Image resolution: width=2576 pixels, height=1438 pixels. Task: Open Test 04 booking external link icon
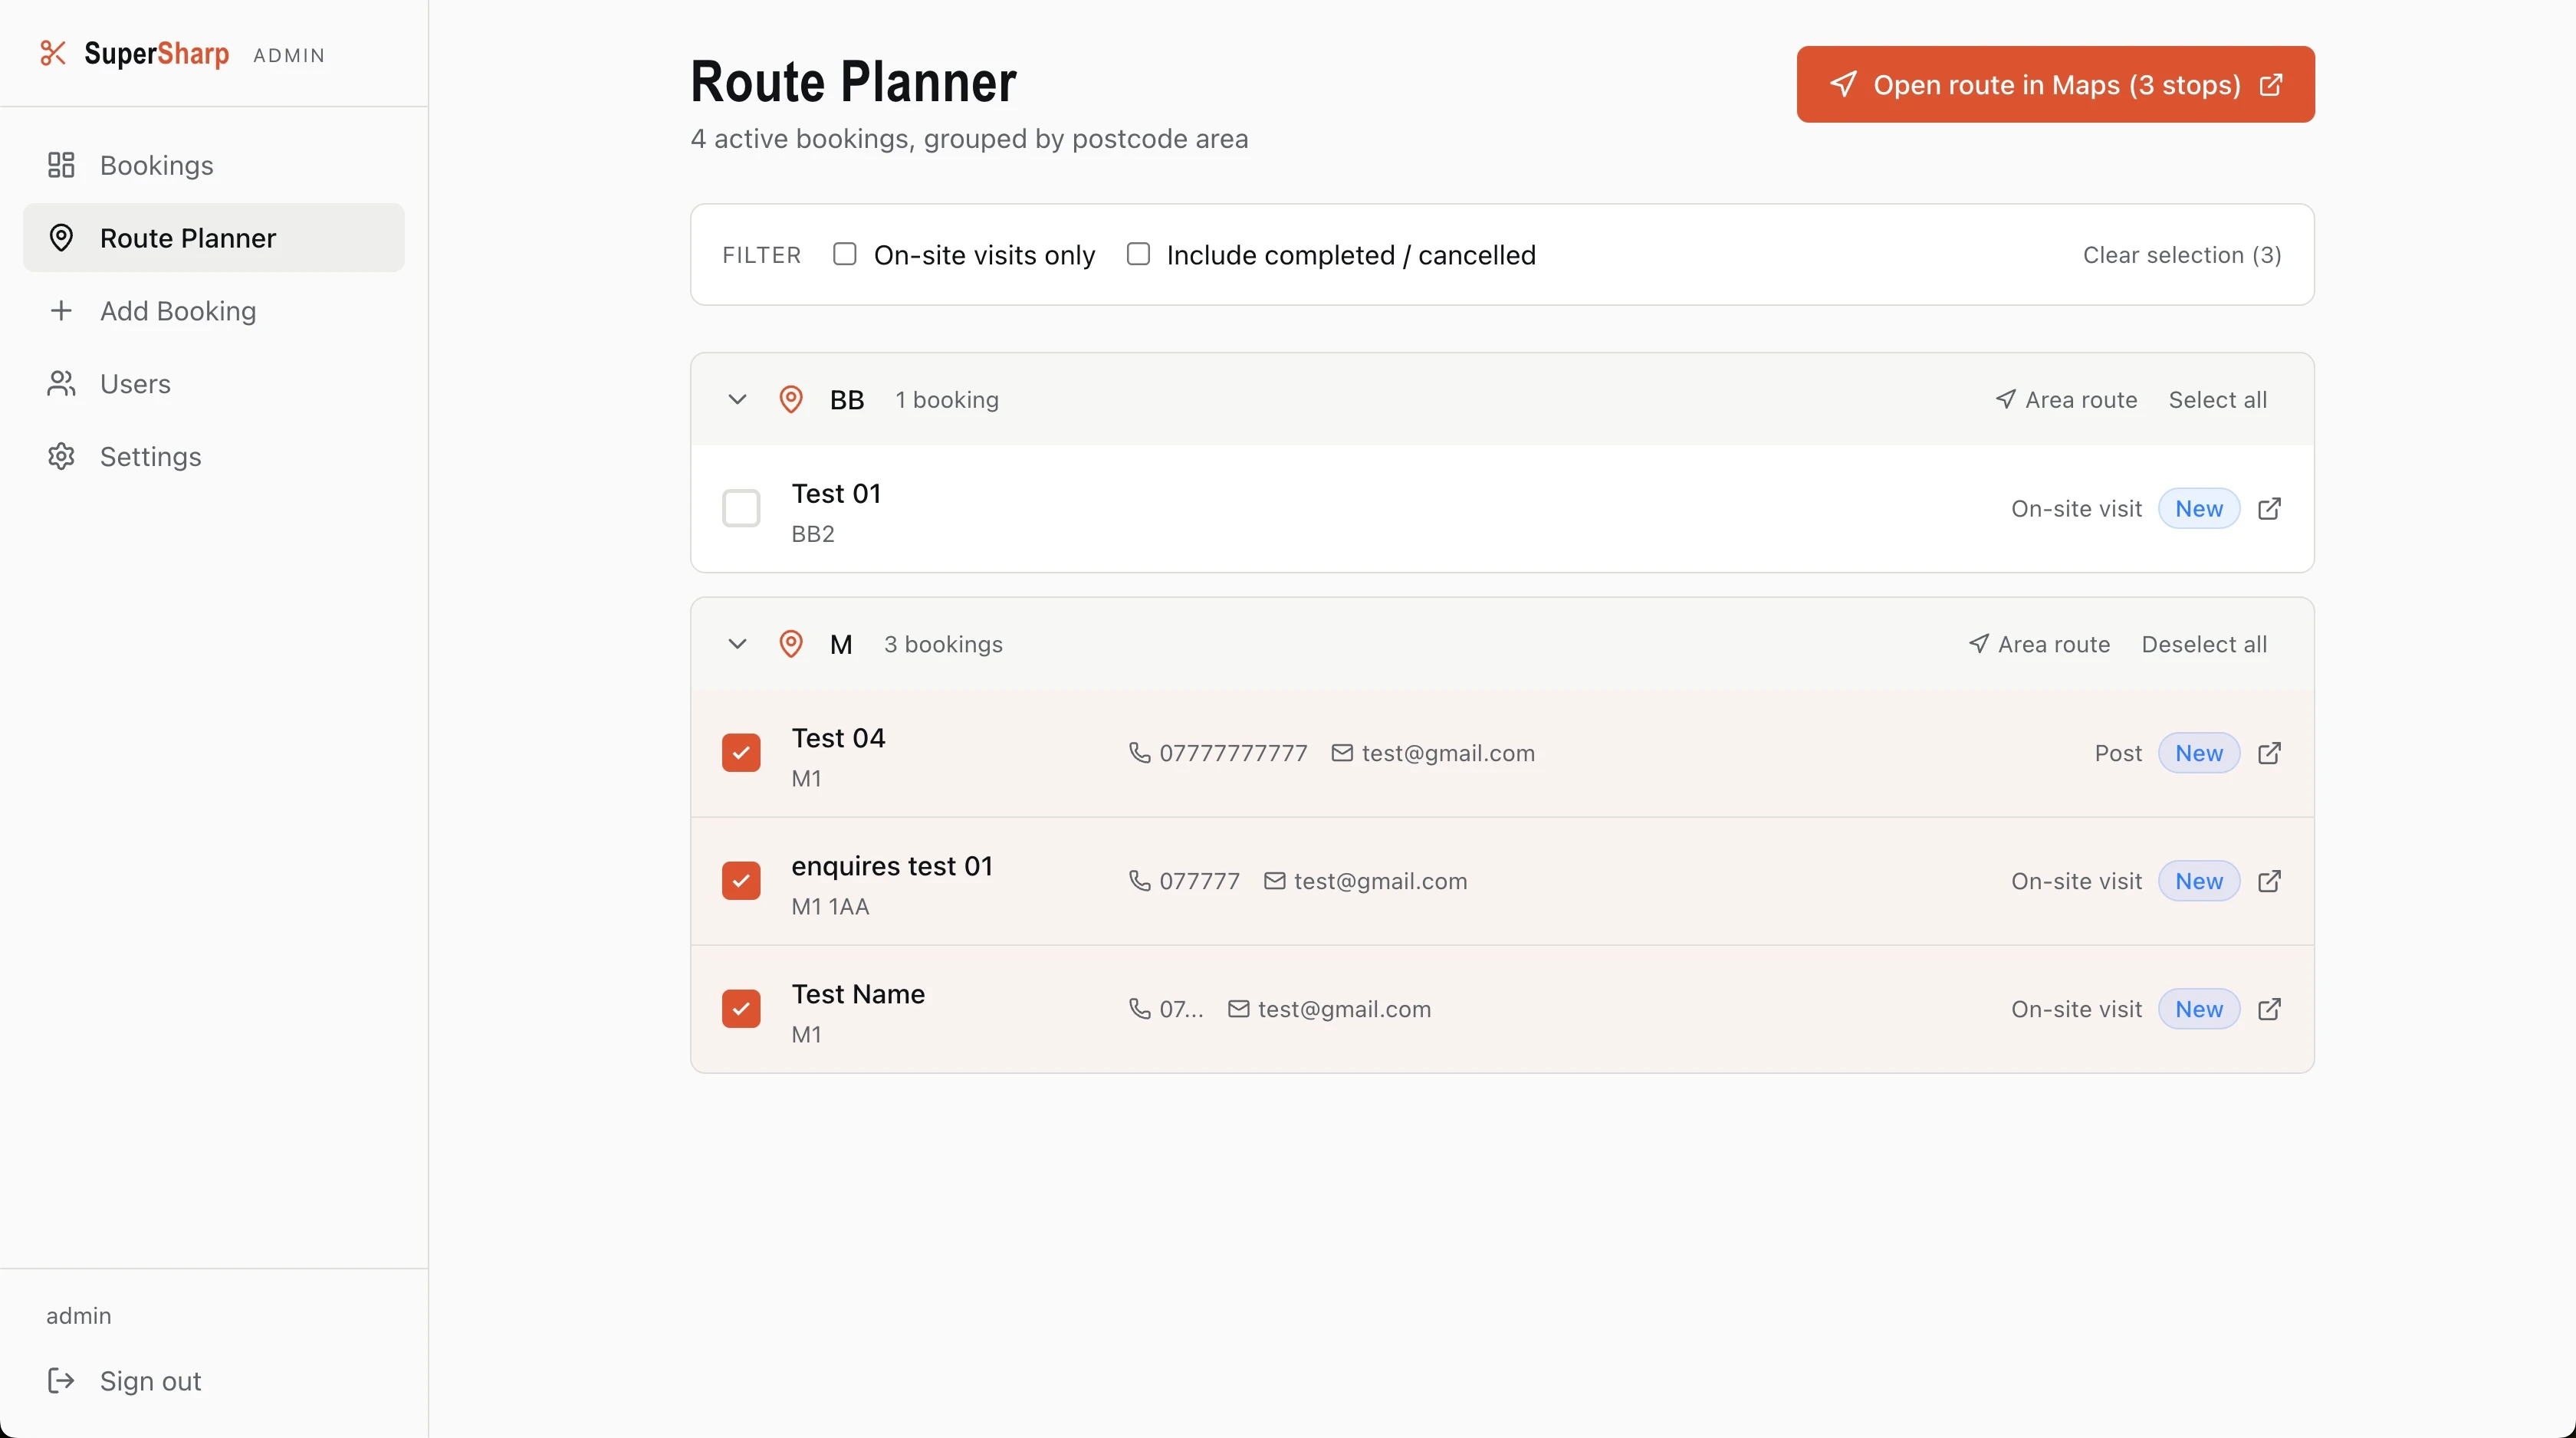[2270, 753]
